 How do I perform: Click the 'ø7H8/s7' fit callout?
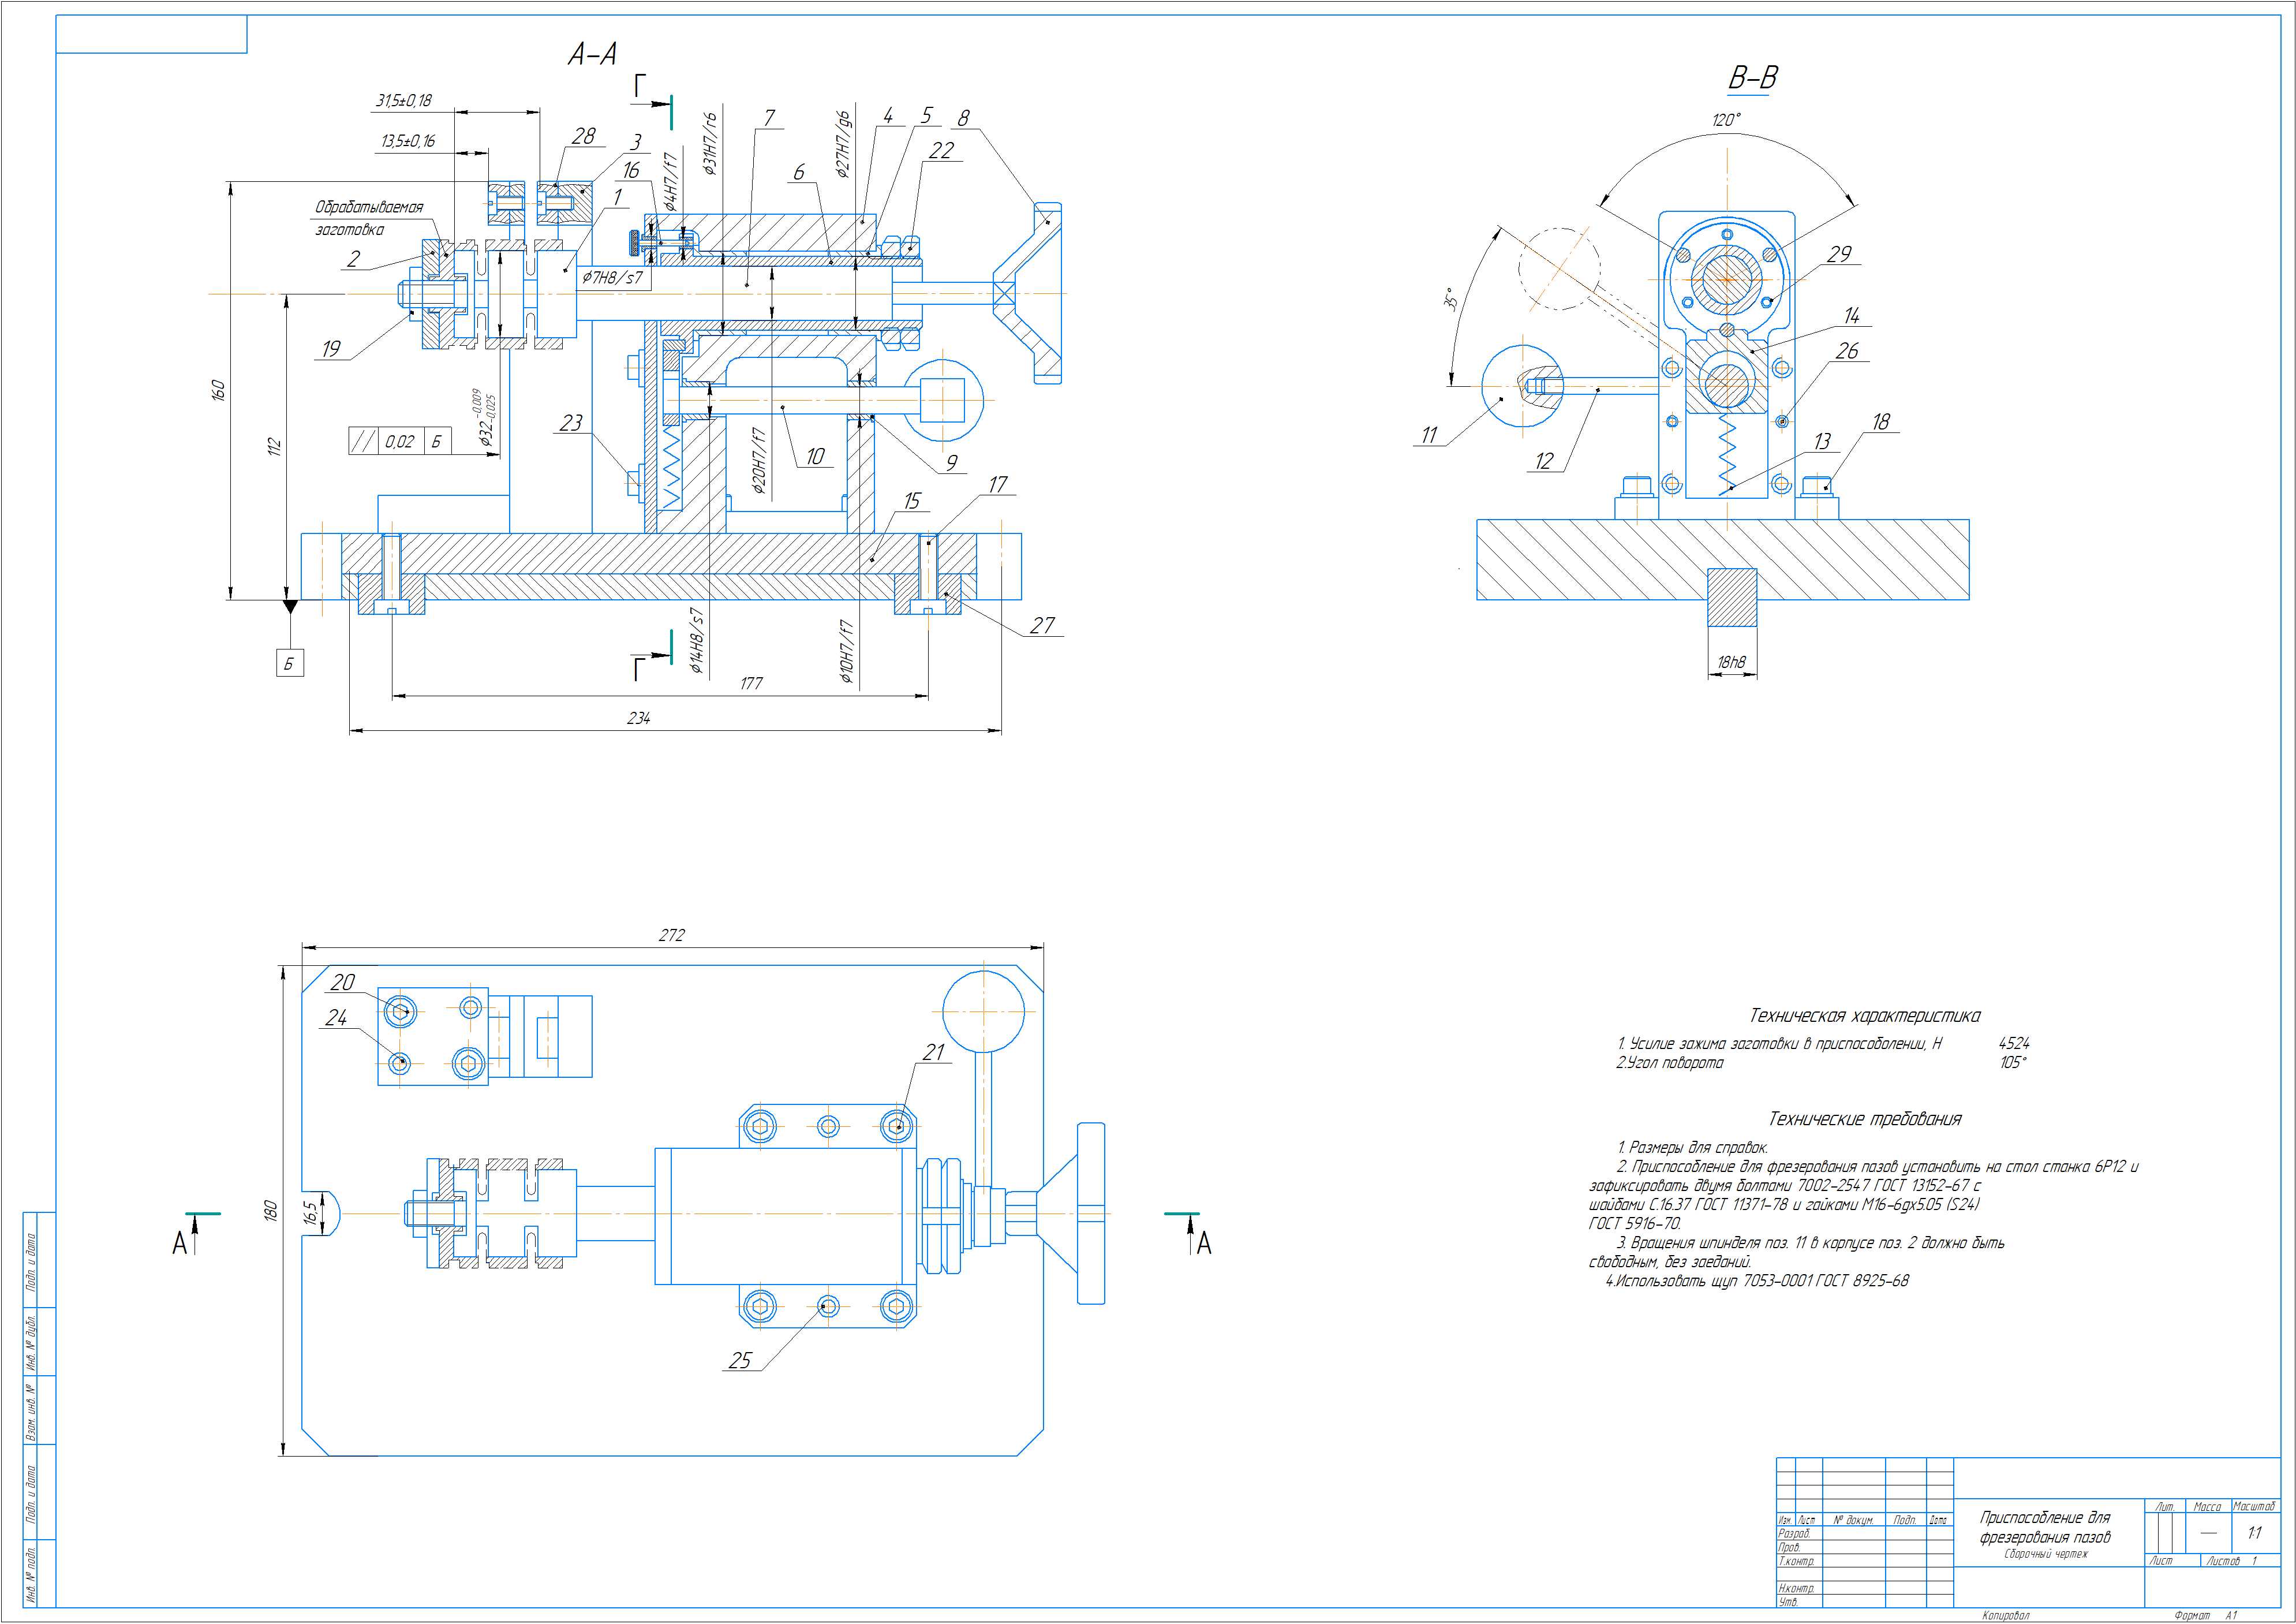tap(612, 277)
